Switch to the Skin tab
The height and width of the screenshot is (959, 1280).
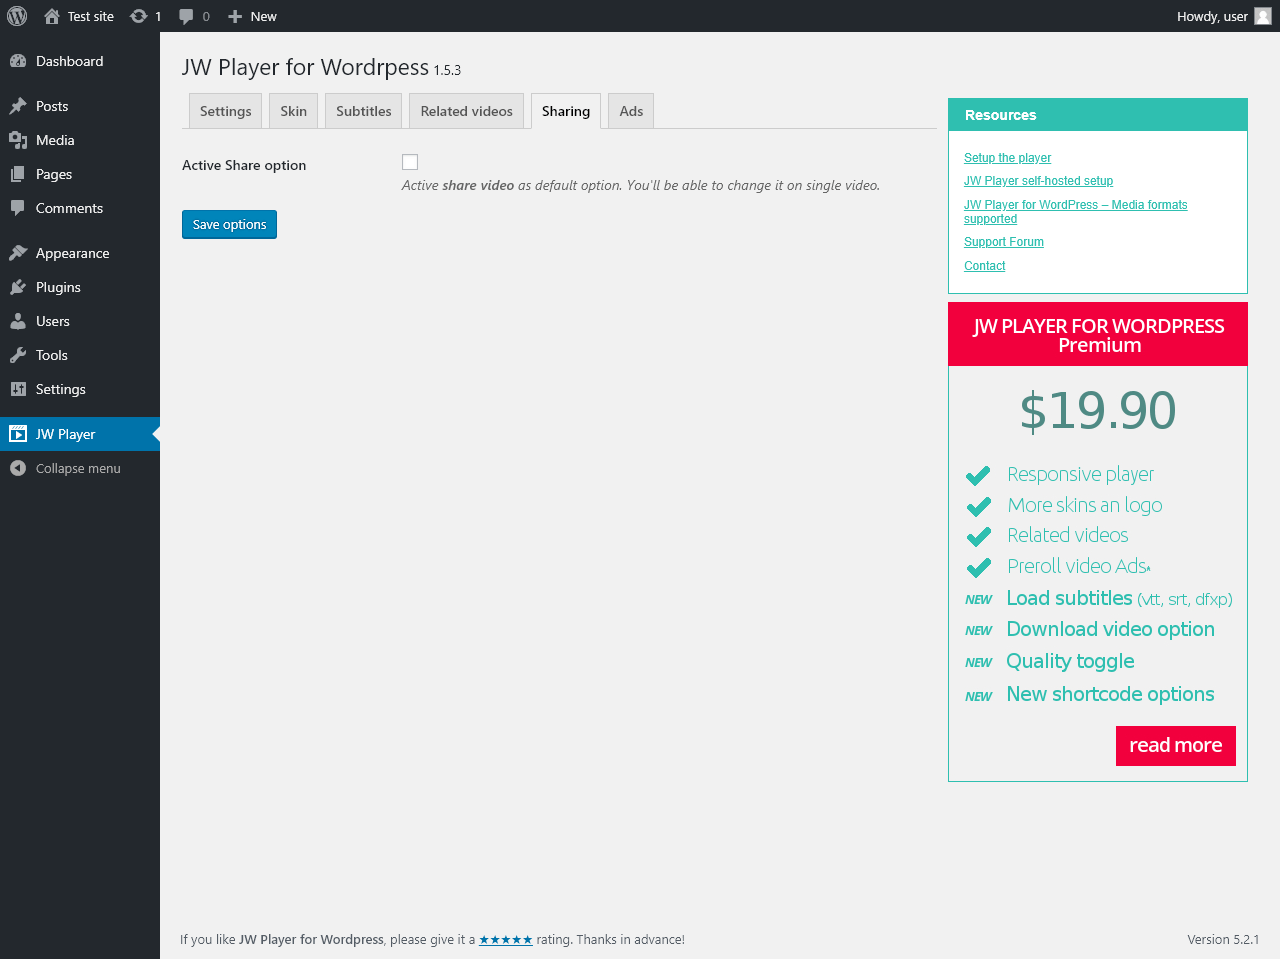coord(294,111)
